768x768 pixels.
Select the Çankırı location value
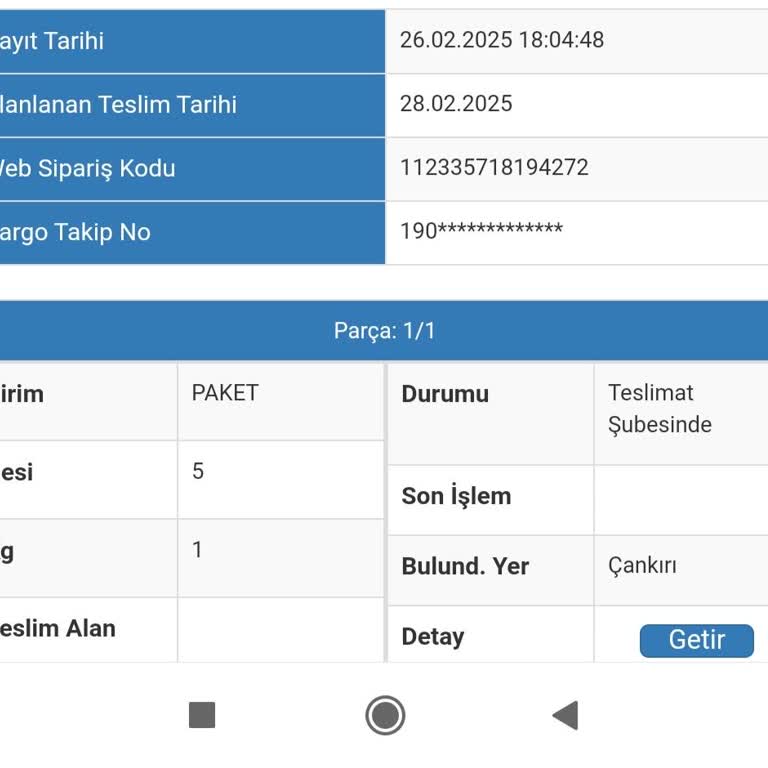click(x=642, y=566)
